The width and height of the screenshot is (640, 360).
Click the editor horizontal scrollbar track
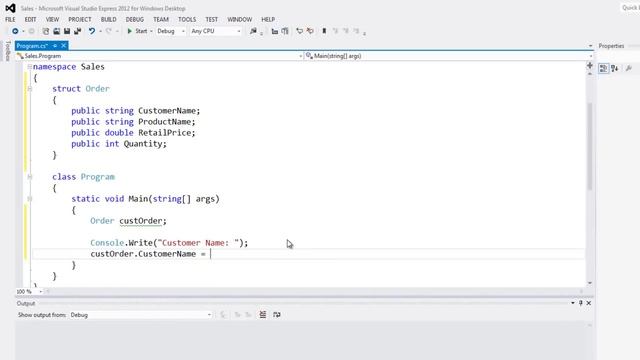(x=314, y=291)
